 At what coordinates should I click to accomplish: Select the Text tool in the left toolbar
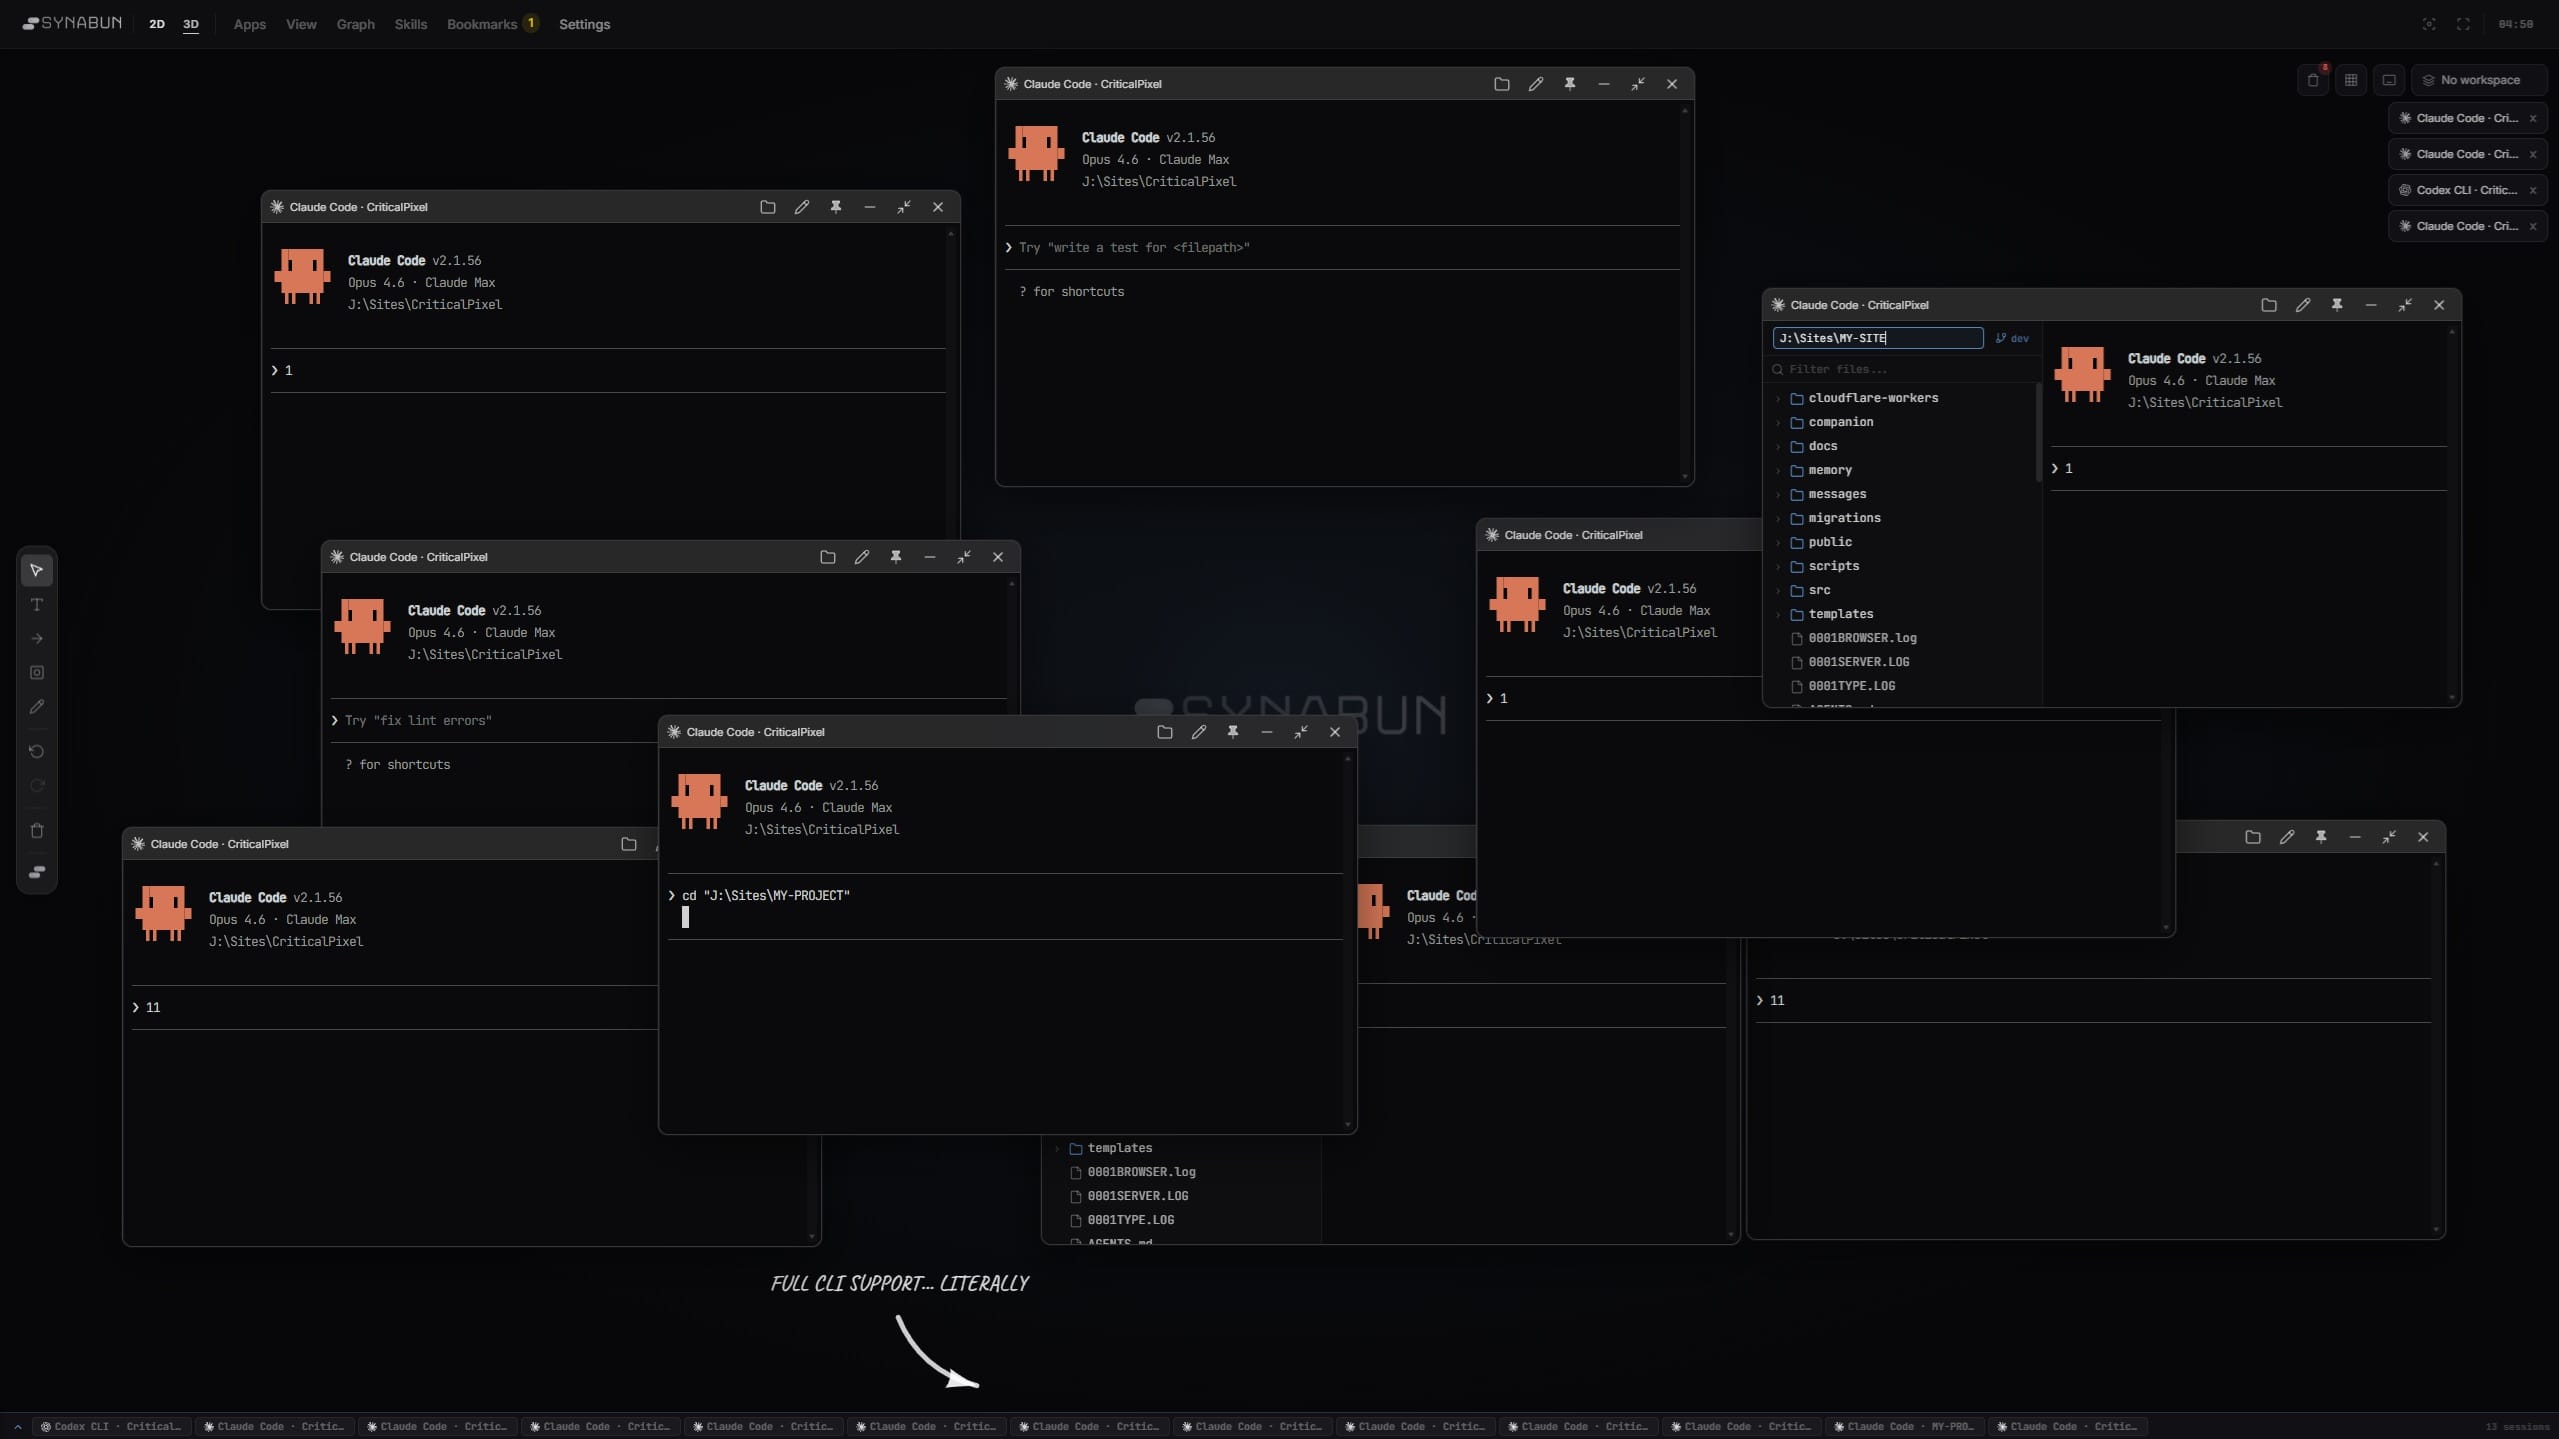click(37, 604)
